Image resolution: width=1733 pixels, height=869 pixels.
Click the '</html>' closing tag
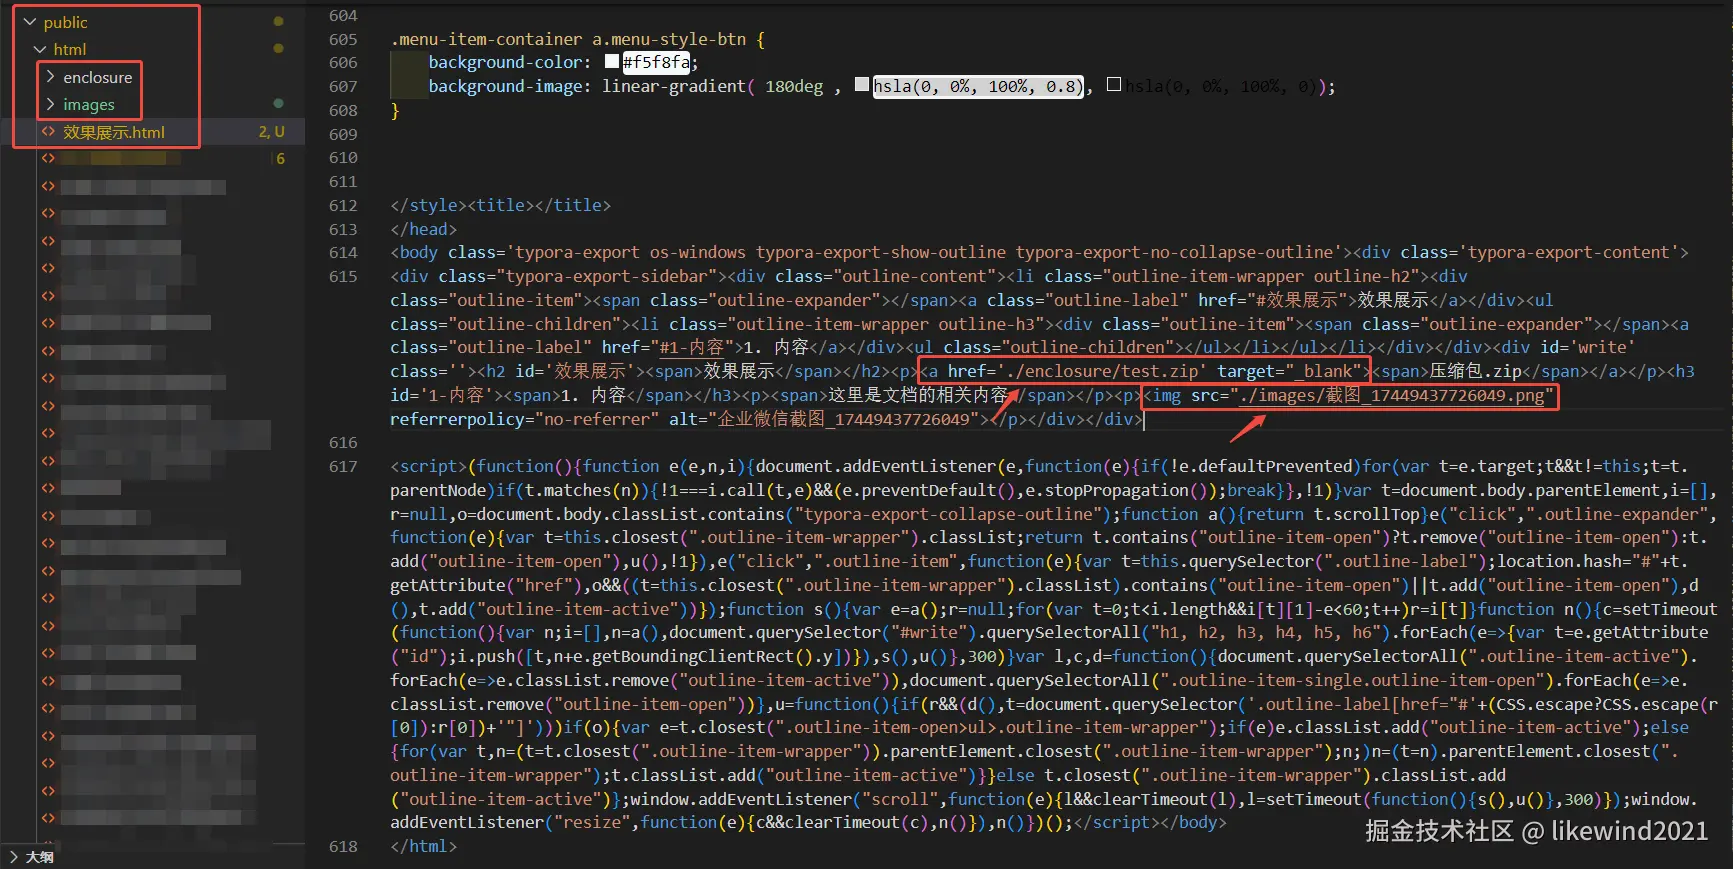[424, 846]
